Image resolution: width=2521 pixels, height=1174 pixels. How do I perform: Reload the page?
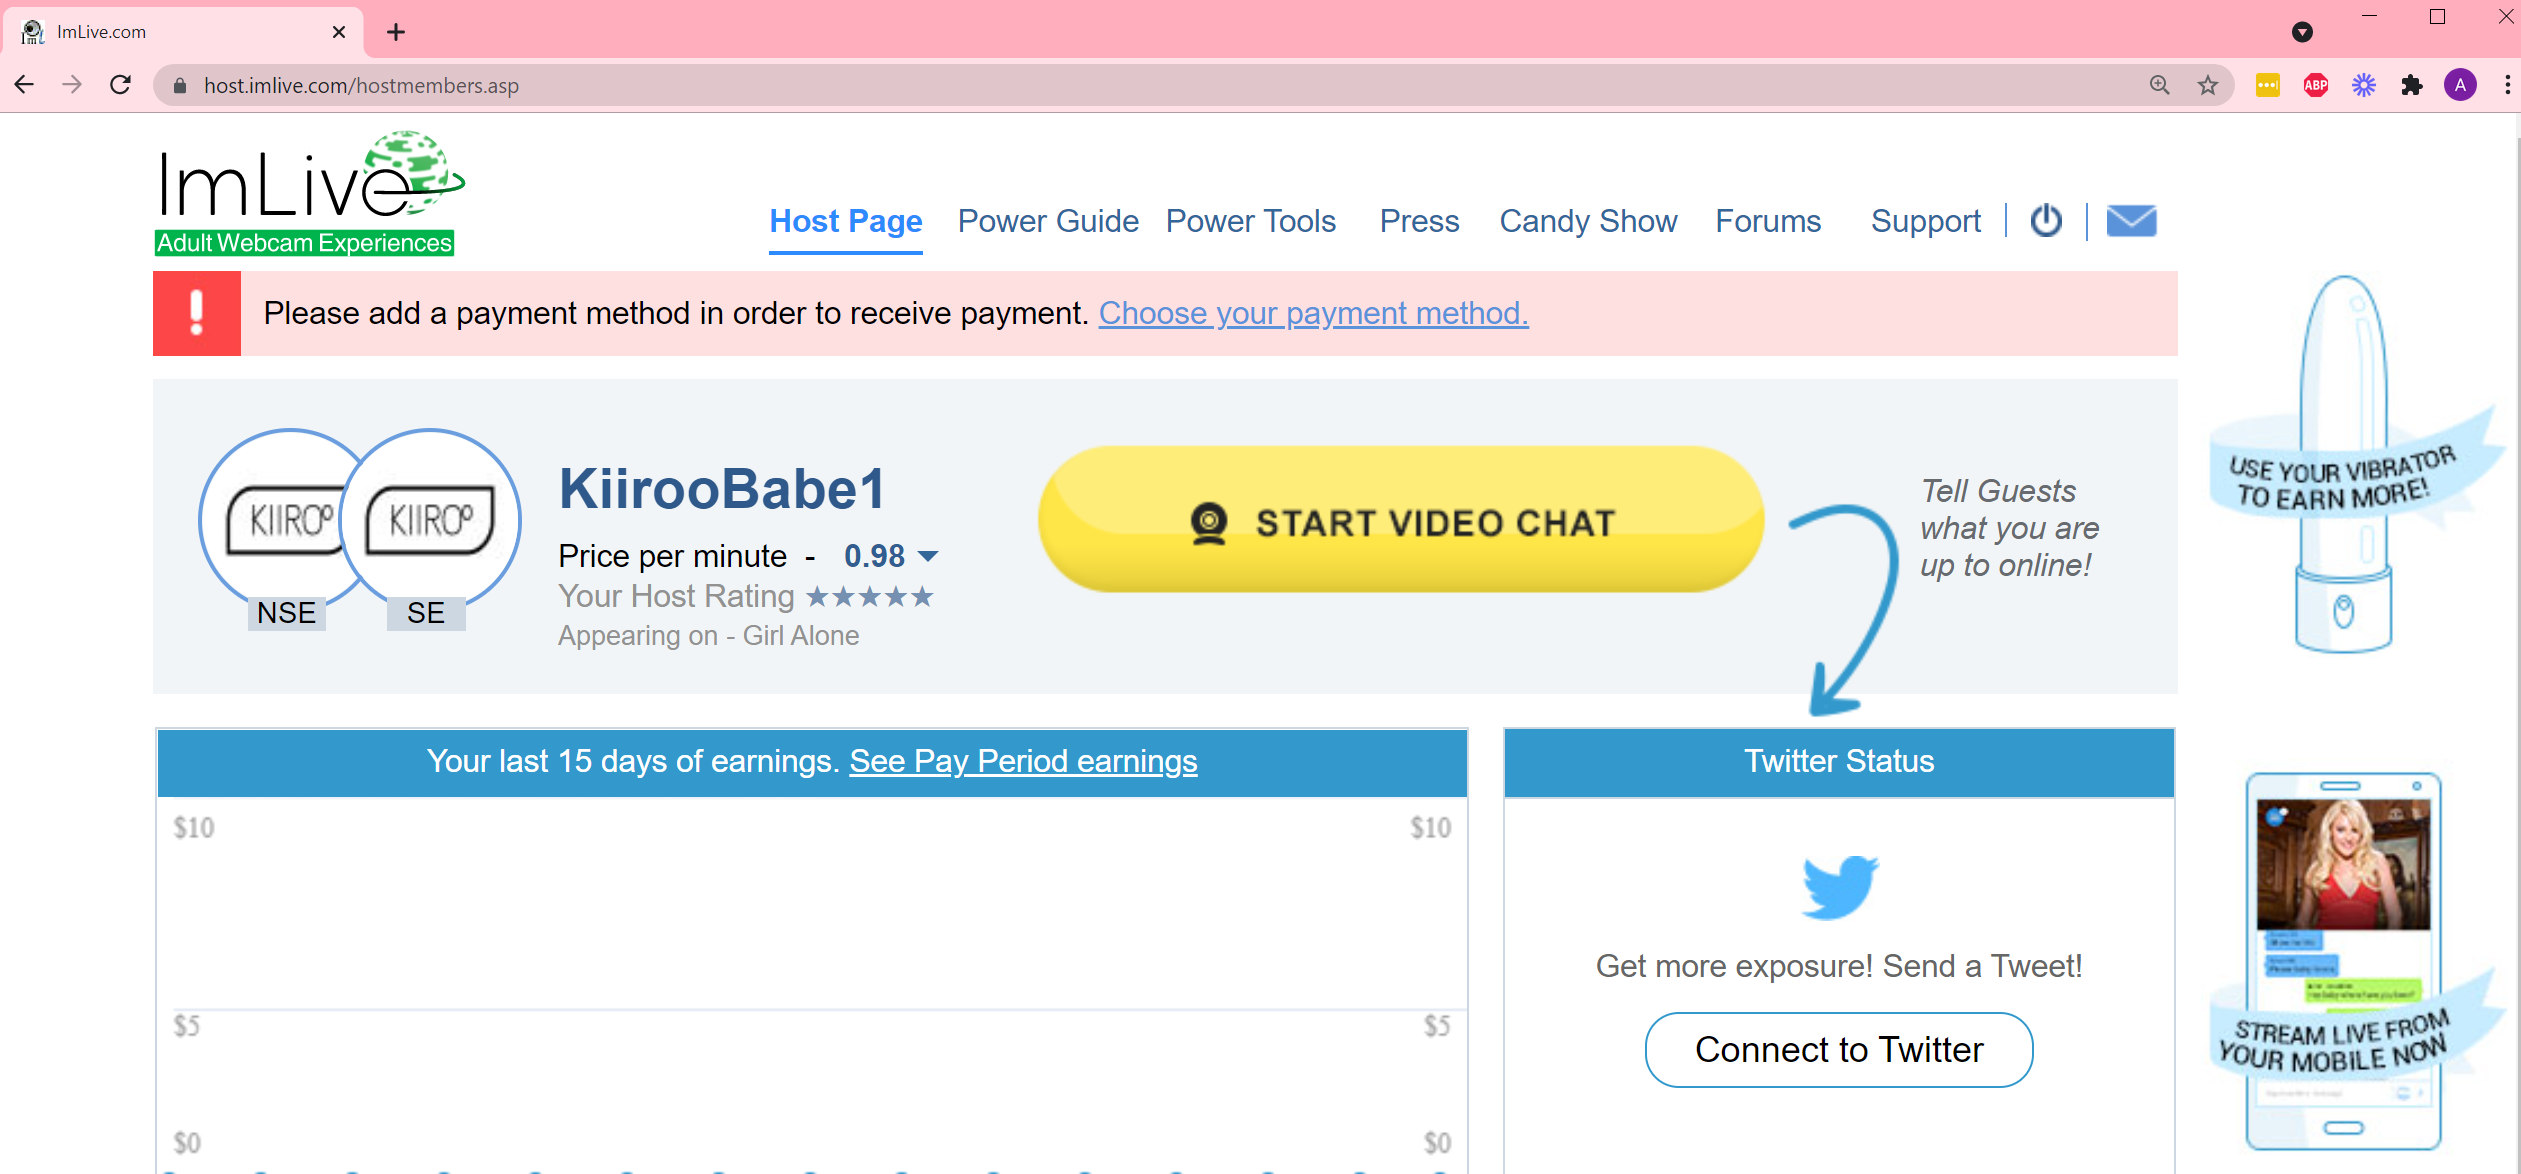point(121,86)
